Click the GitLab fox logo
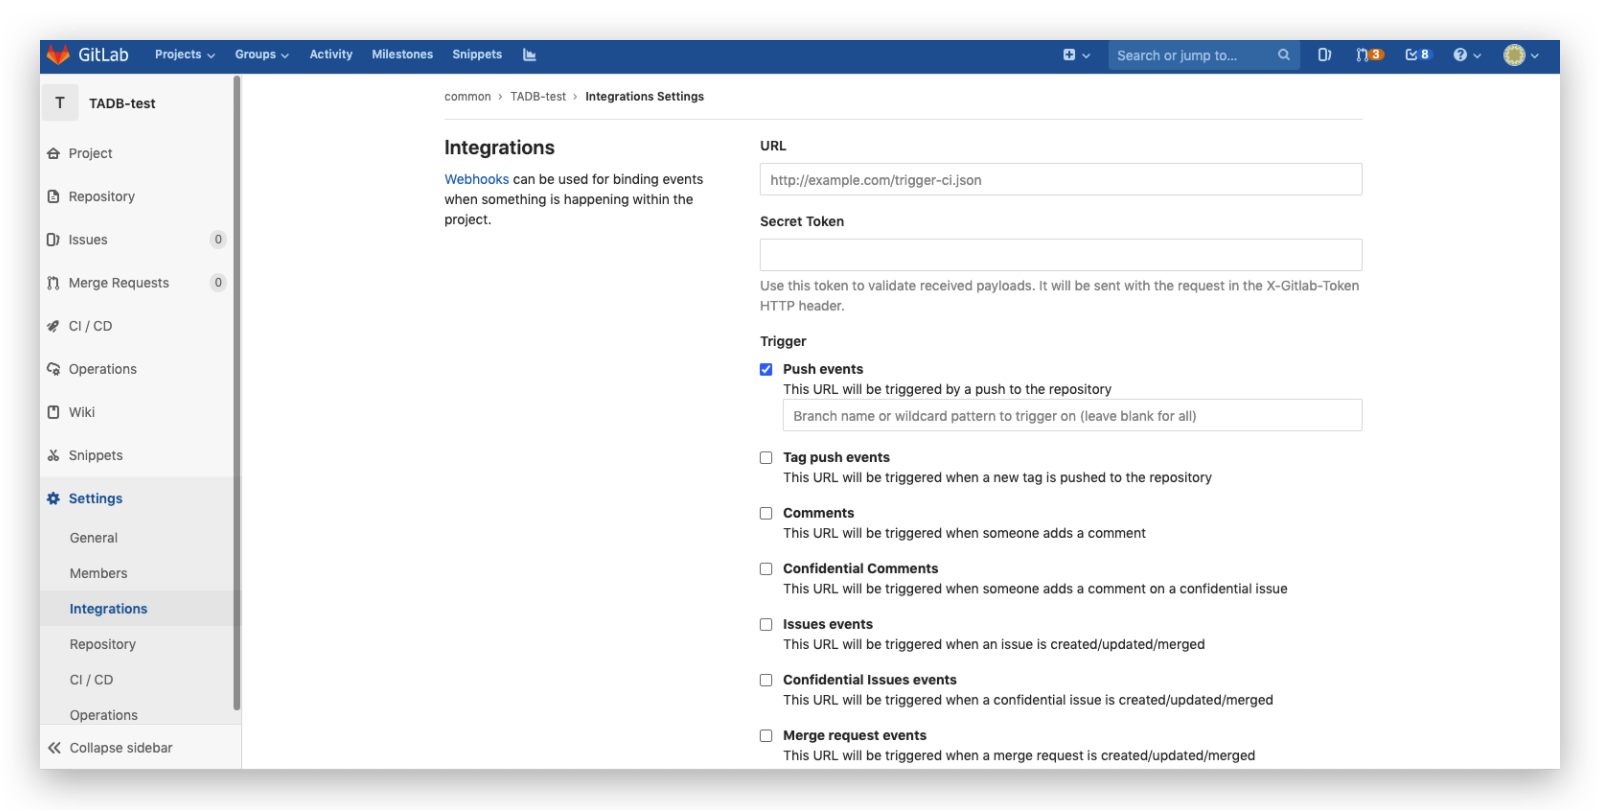This screenshot has width=1600, height=810. tap(59, 55)
